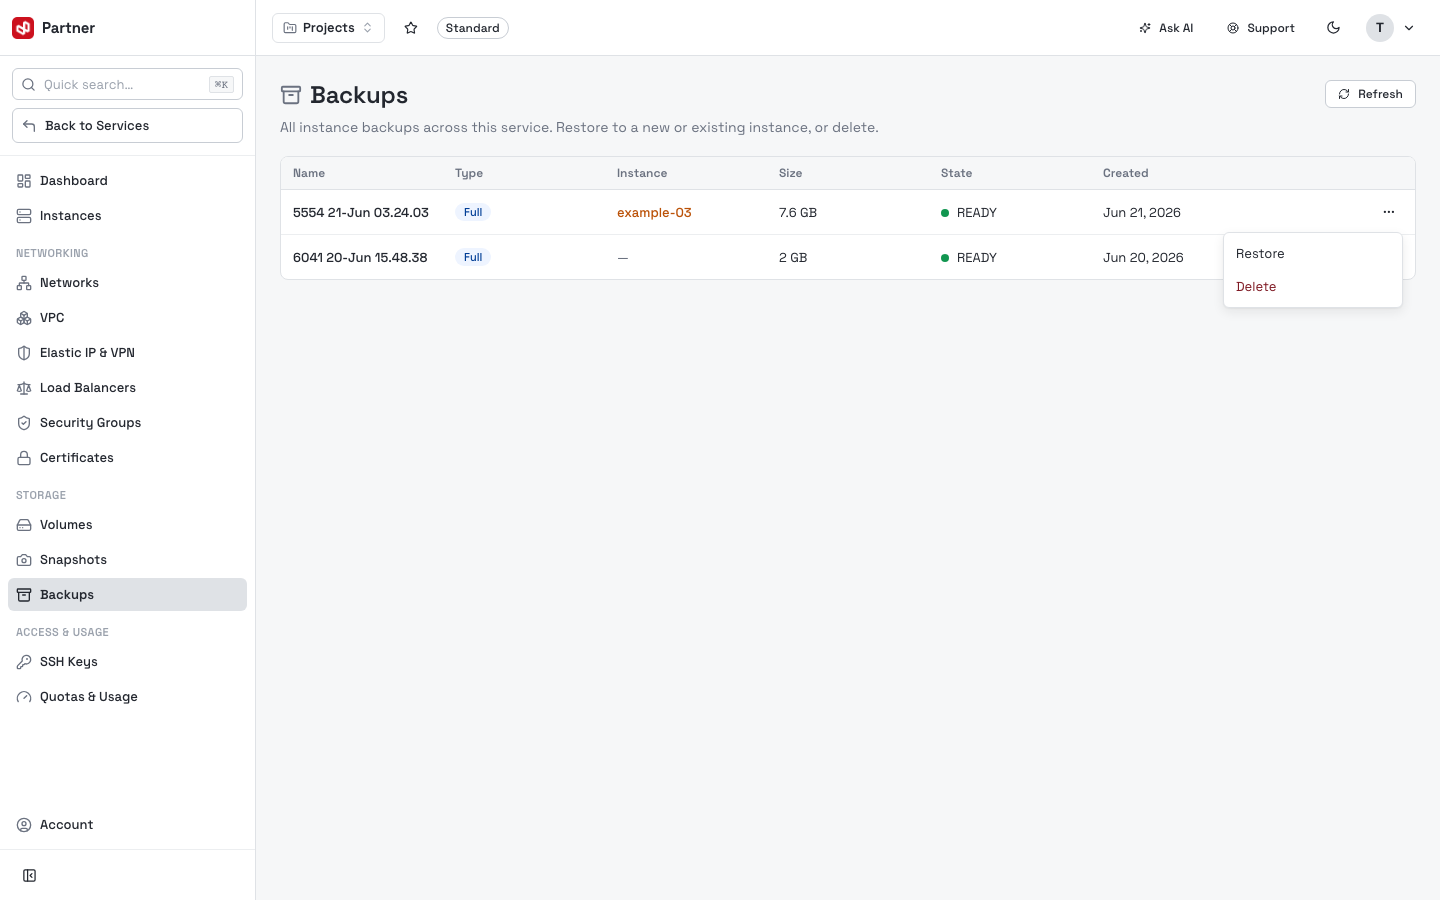Open the Networks page
The width and height of the screenshot is (1440, 900).
click(127, 283)
